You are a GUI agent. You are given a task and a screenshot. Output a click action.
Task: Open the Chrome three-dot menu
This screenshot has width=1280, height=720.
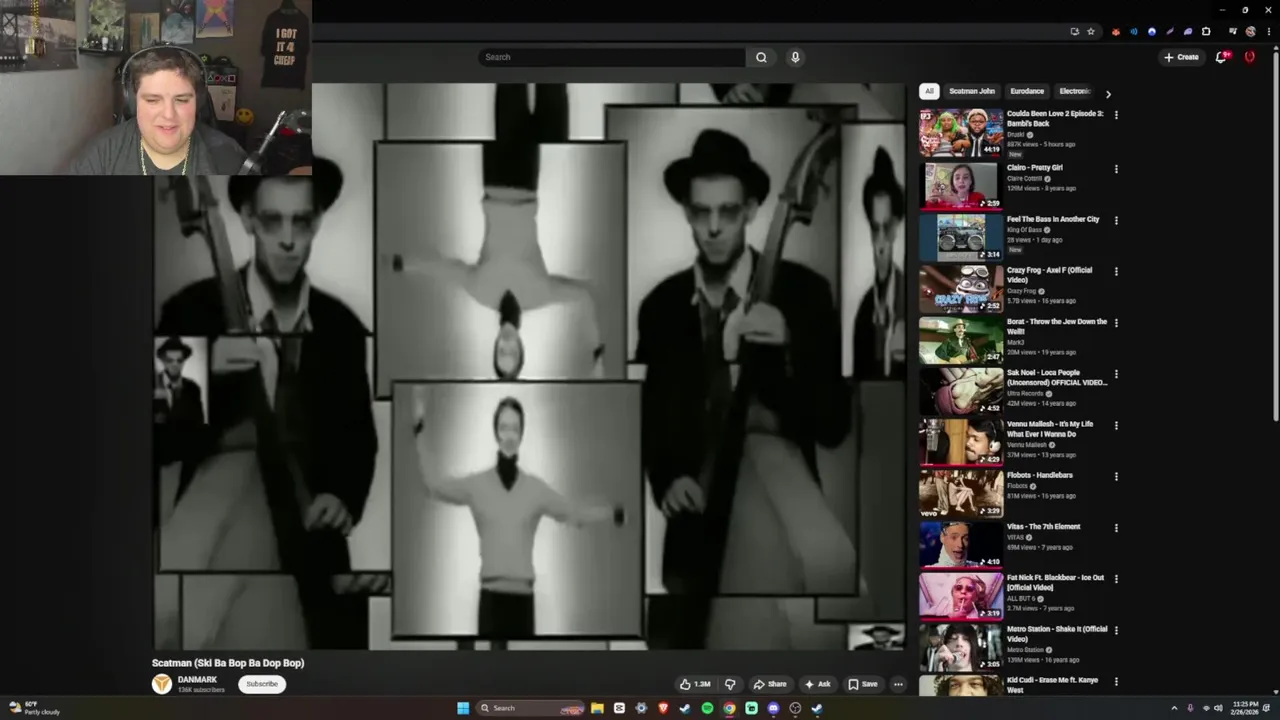(x=1267, y=31)
